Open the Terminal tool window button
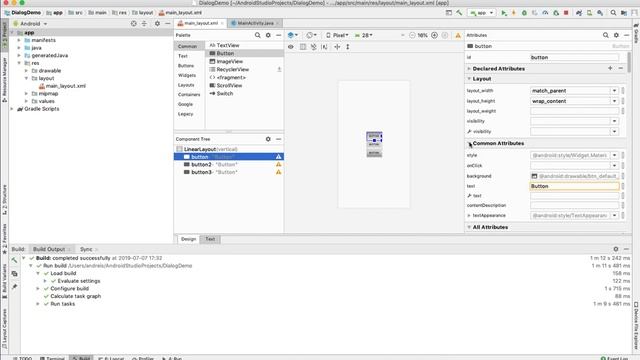 [x=52, y=358]
